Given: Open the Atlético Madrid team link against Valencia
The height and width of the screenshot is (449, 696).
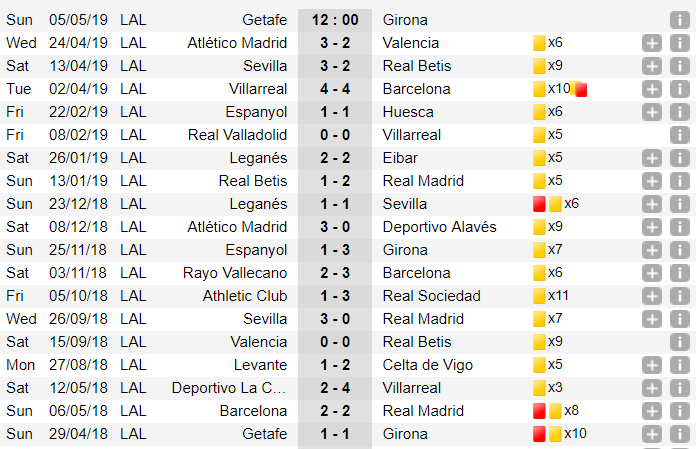Looking at the screenshot, I should (237, 43).
